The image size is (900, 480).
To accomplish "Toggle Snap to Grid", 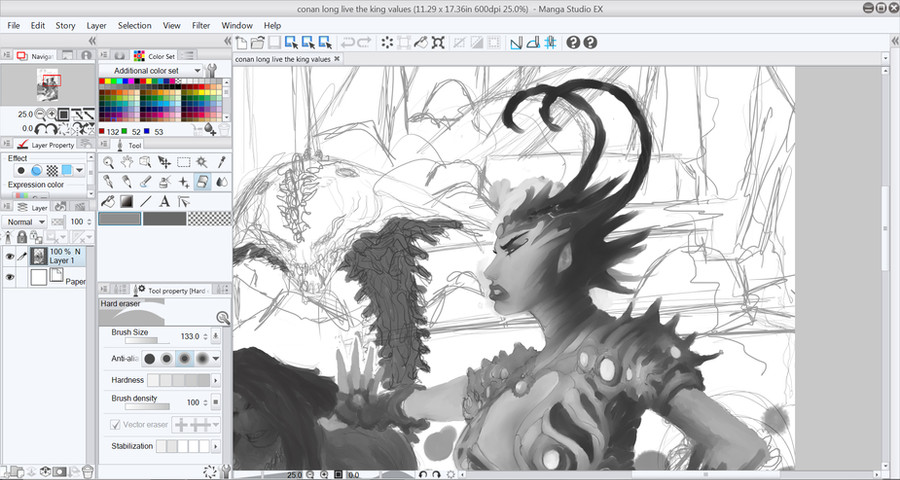I will (x=550, y=42).
